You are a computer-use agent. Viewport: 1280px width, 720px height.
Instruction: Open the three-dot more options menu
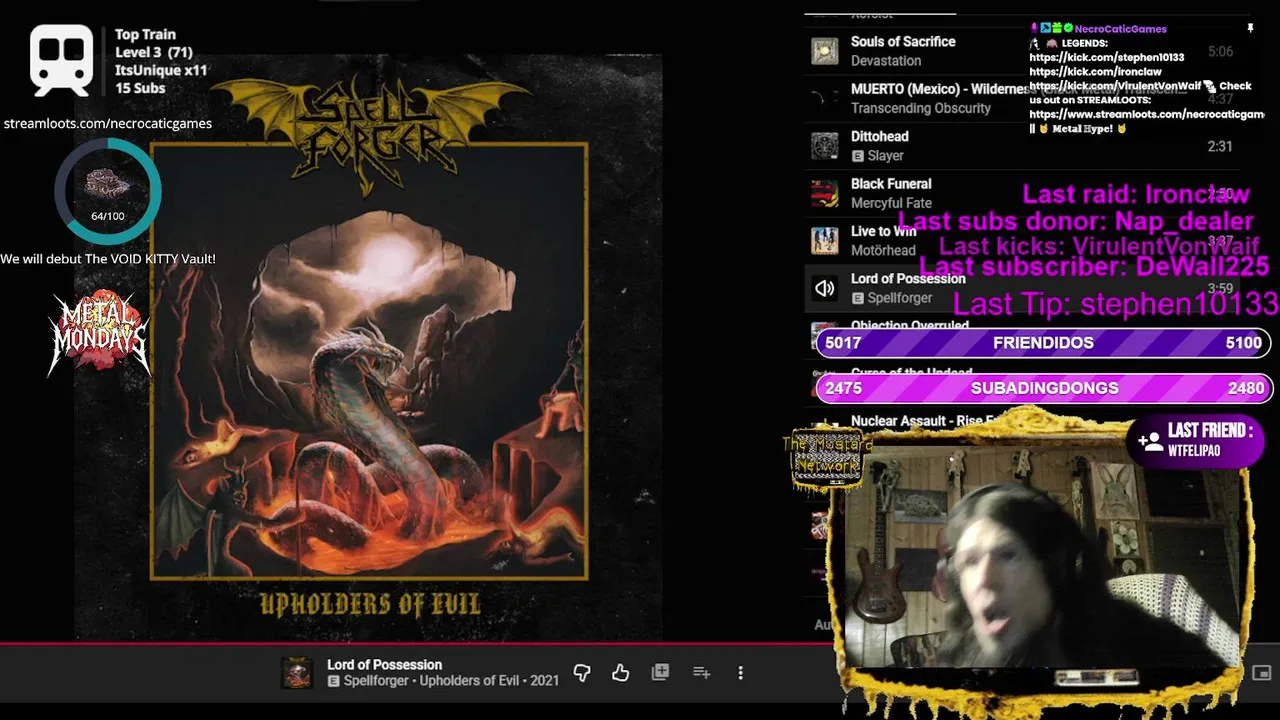tap(740, 673)
